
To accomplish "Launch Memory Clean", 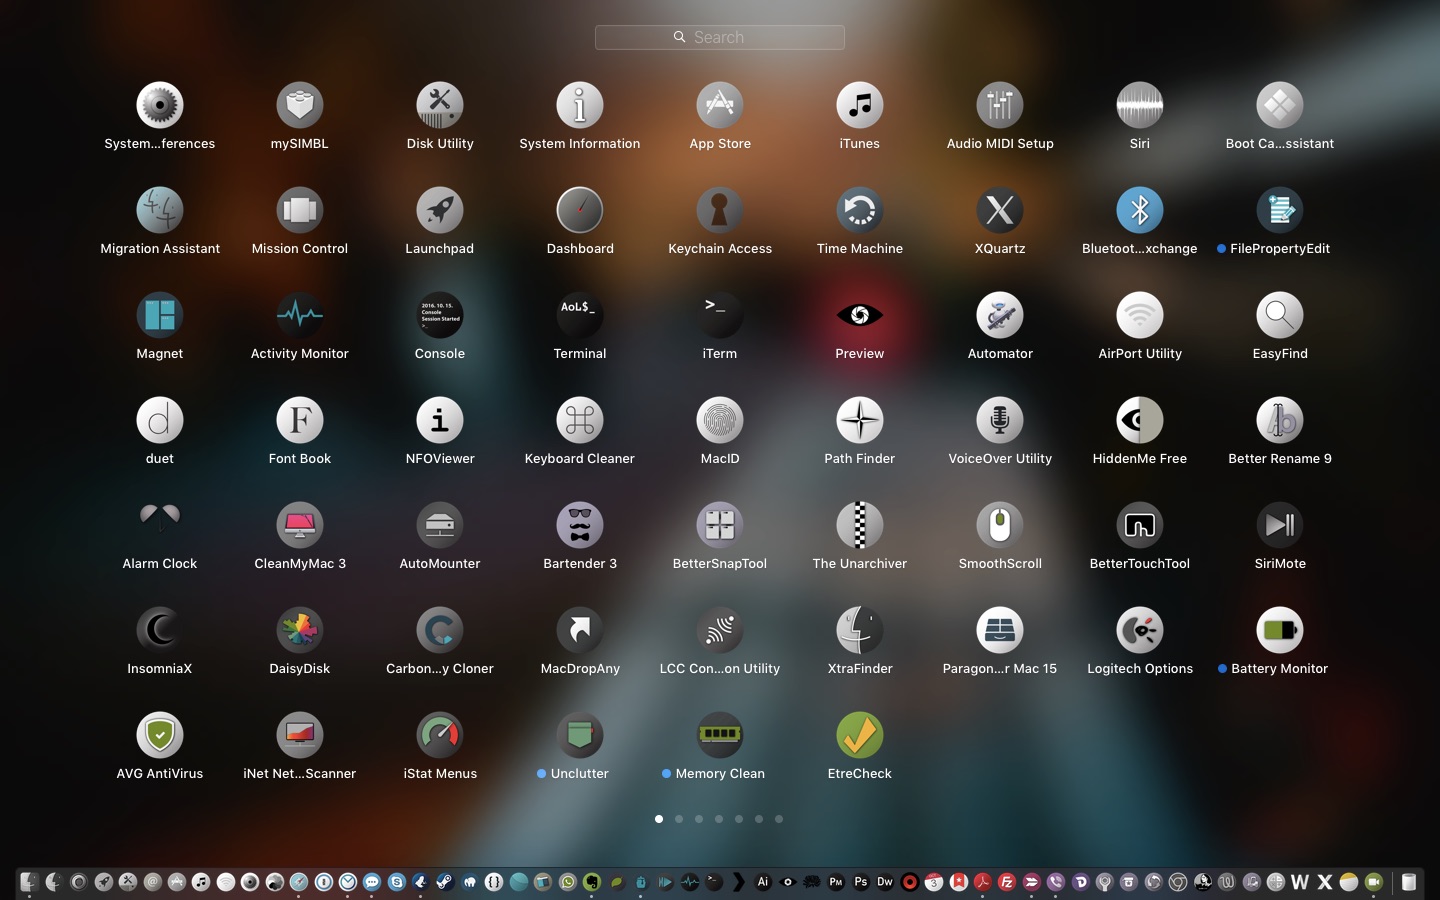I will pyautogui.click(x=720, y=735).
